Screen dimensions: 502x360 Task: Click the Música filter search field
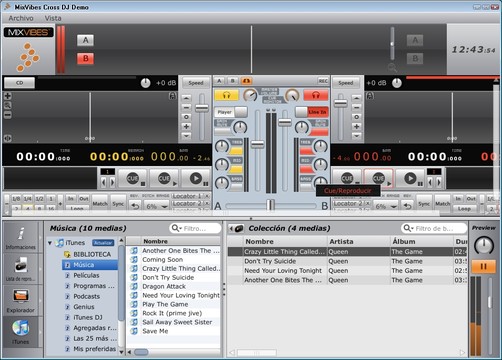pos(195,228)
